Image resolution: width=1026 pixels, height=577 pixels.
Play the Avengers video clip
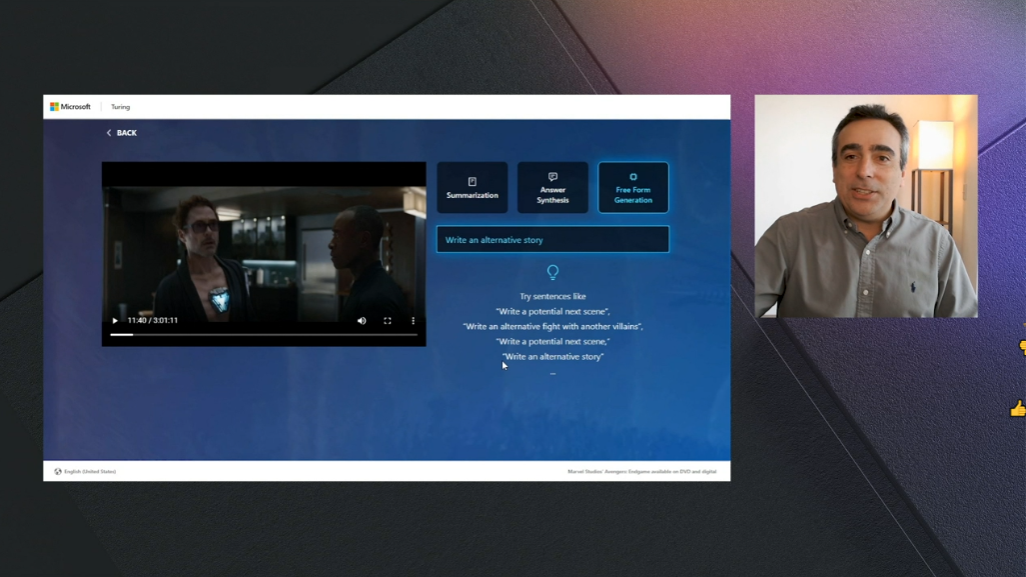(x=115, y=321)
